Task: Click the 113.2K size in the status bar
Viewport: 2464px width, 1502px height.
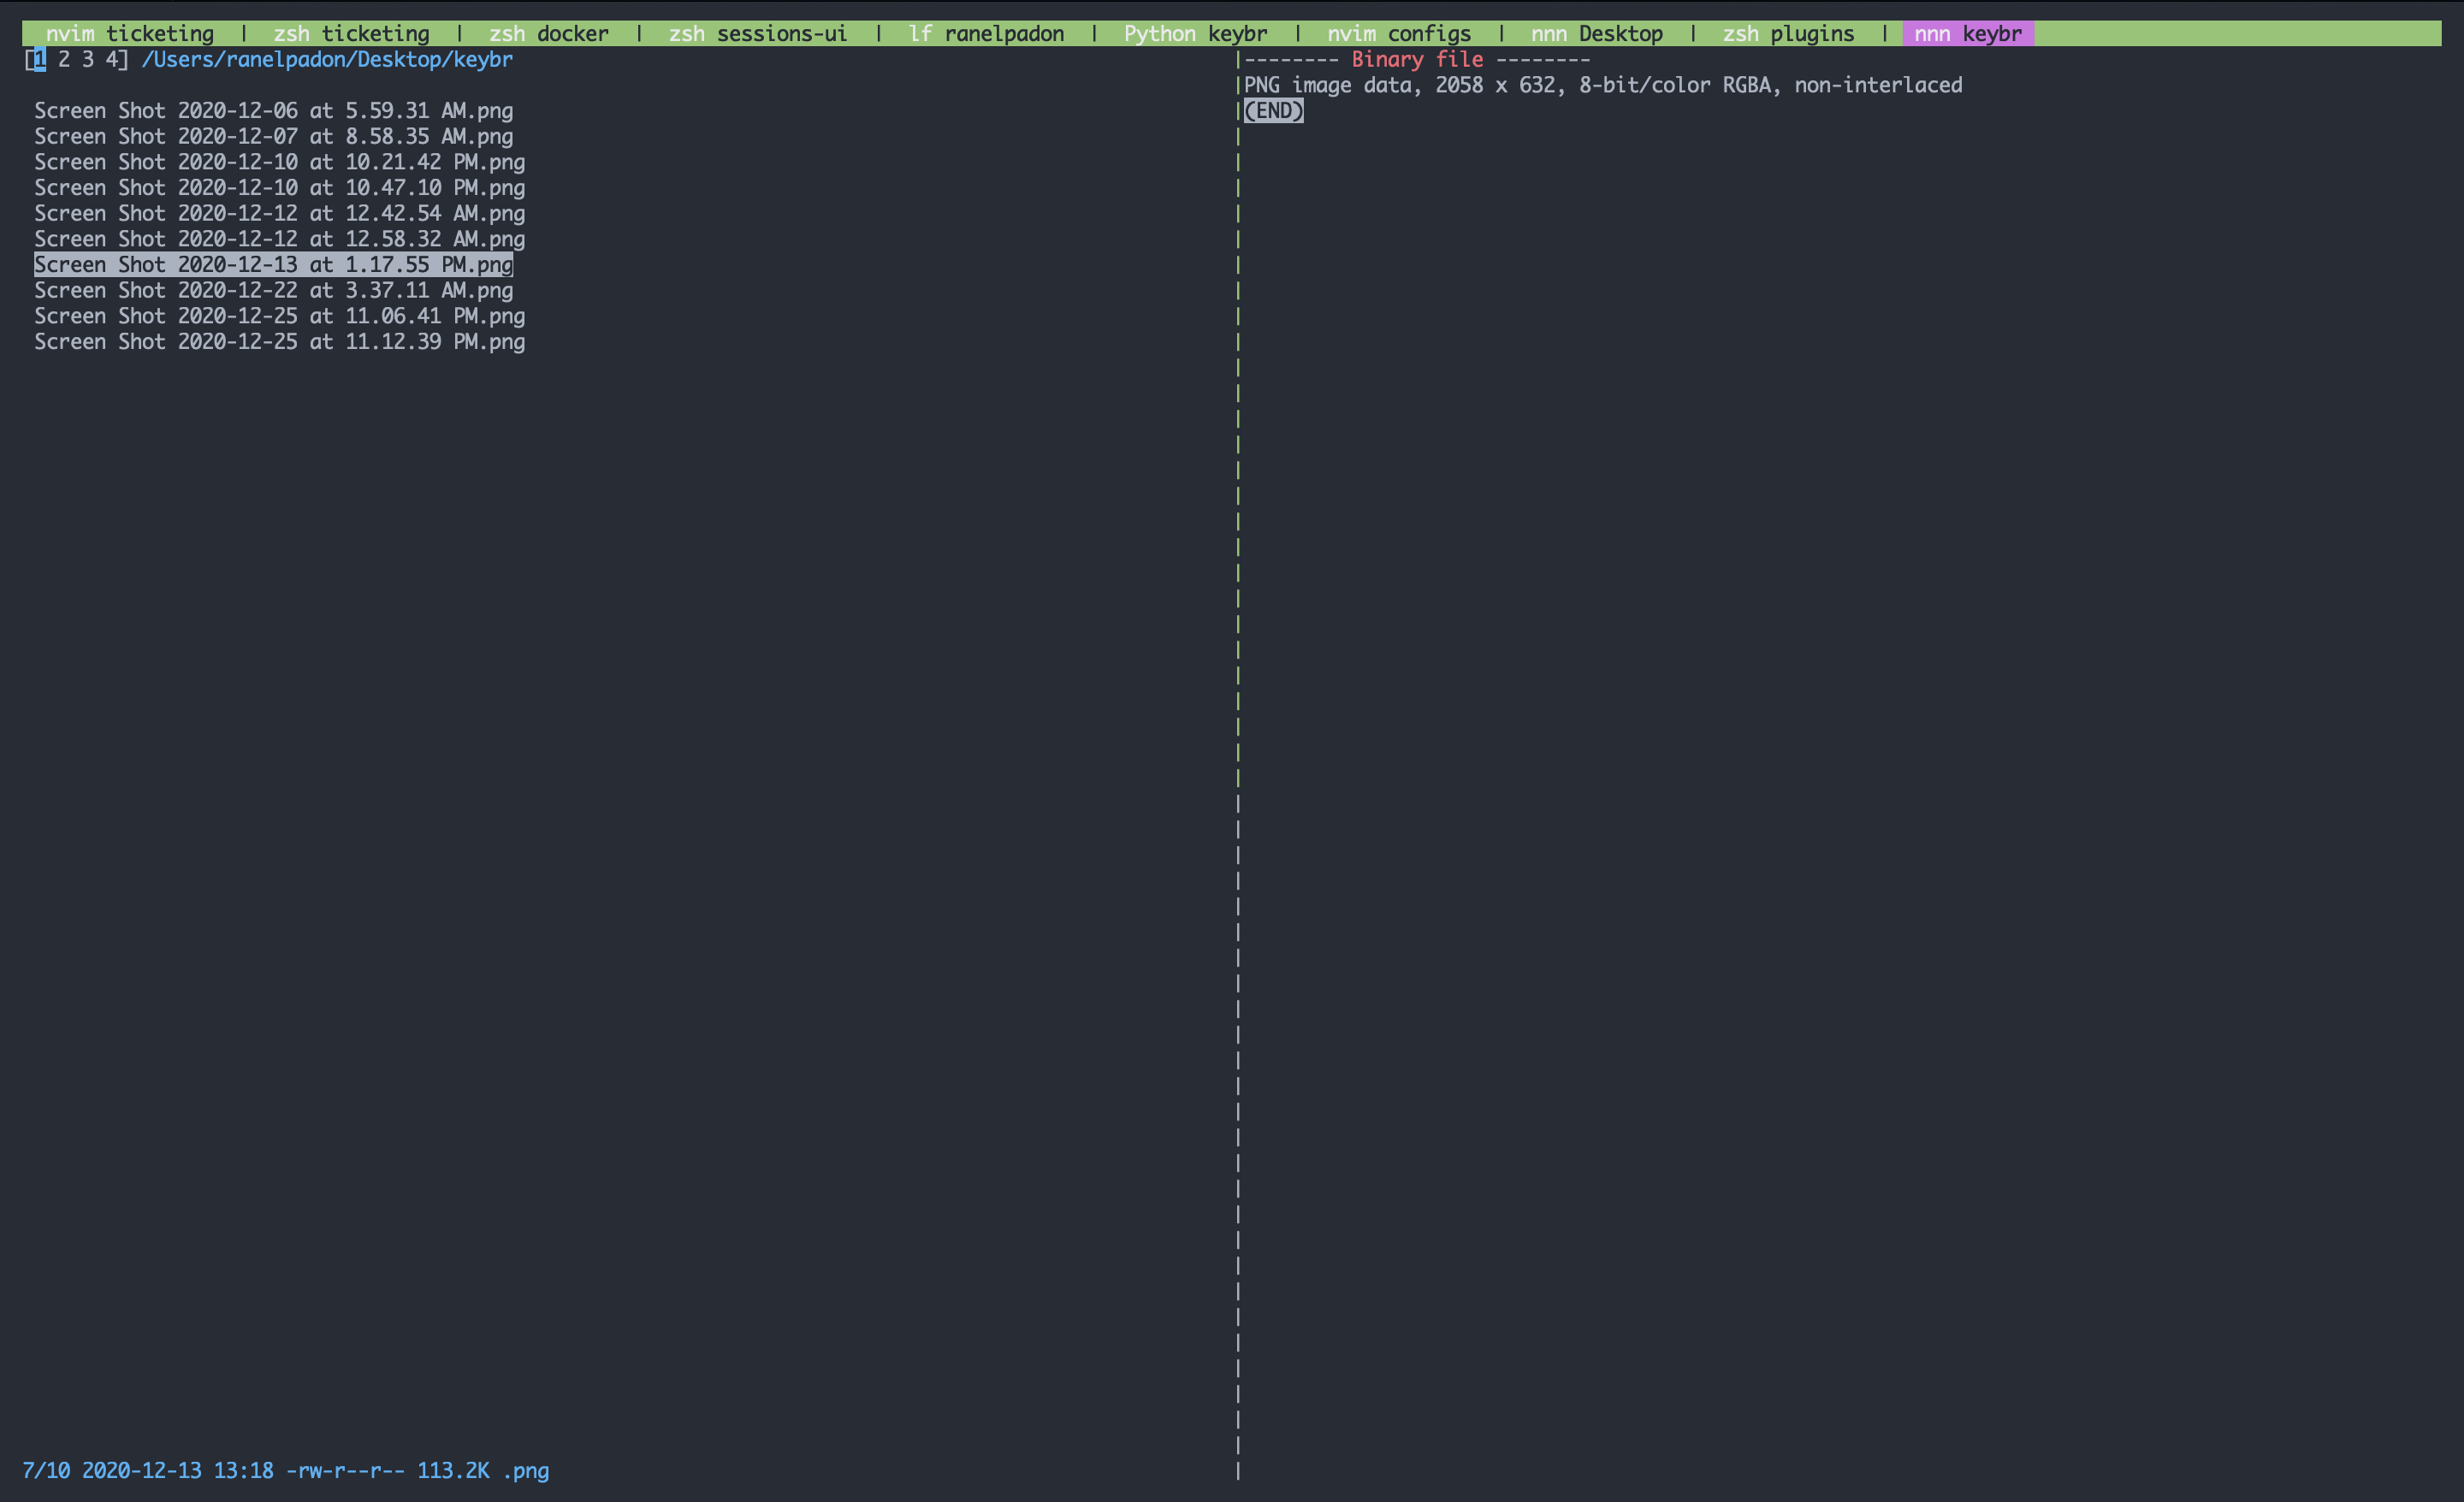Action: pyautogui.click(x=450, y=1471)
